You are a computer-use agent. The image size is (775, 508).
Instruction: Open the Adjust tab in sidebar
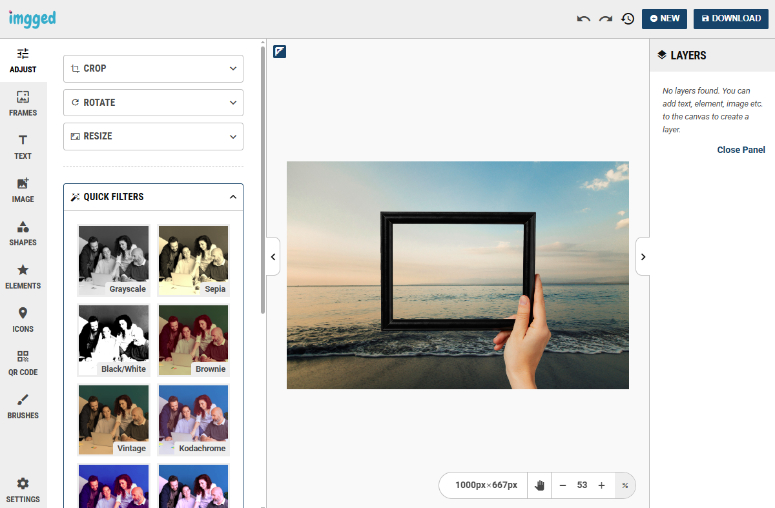coord(23,61)
